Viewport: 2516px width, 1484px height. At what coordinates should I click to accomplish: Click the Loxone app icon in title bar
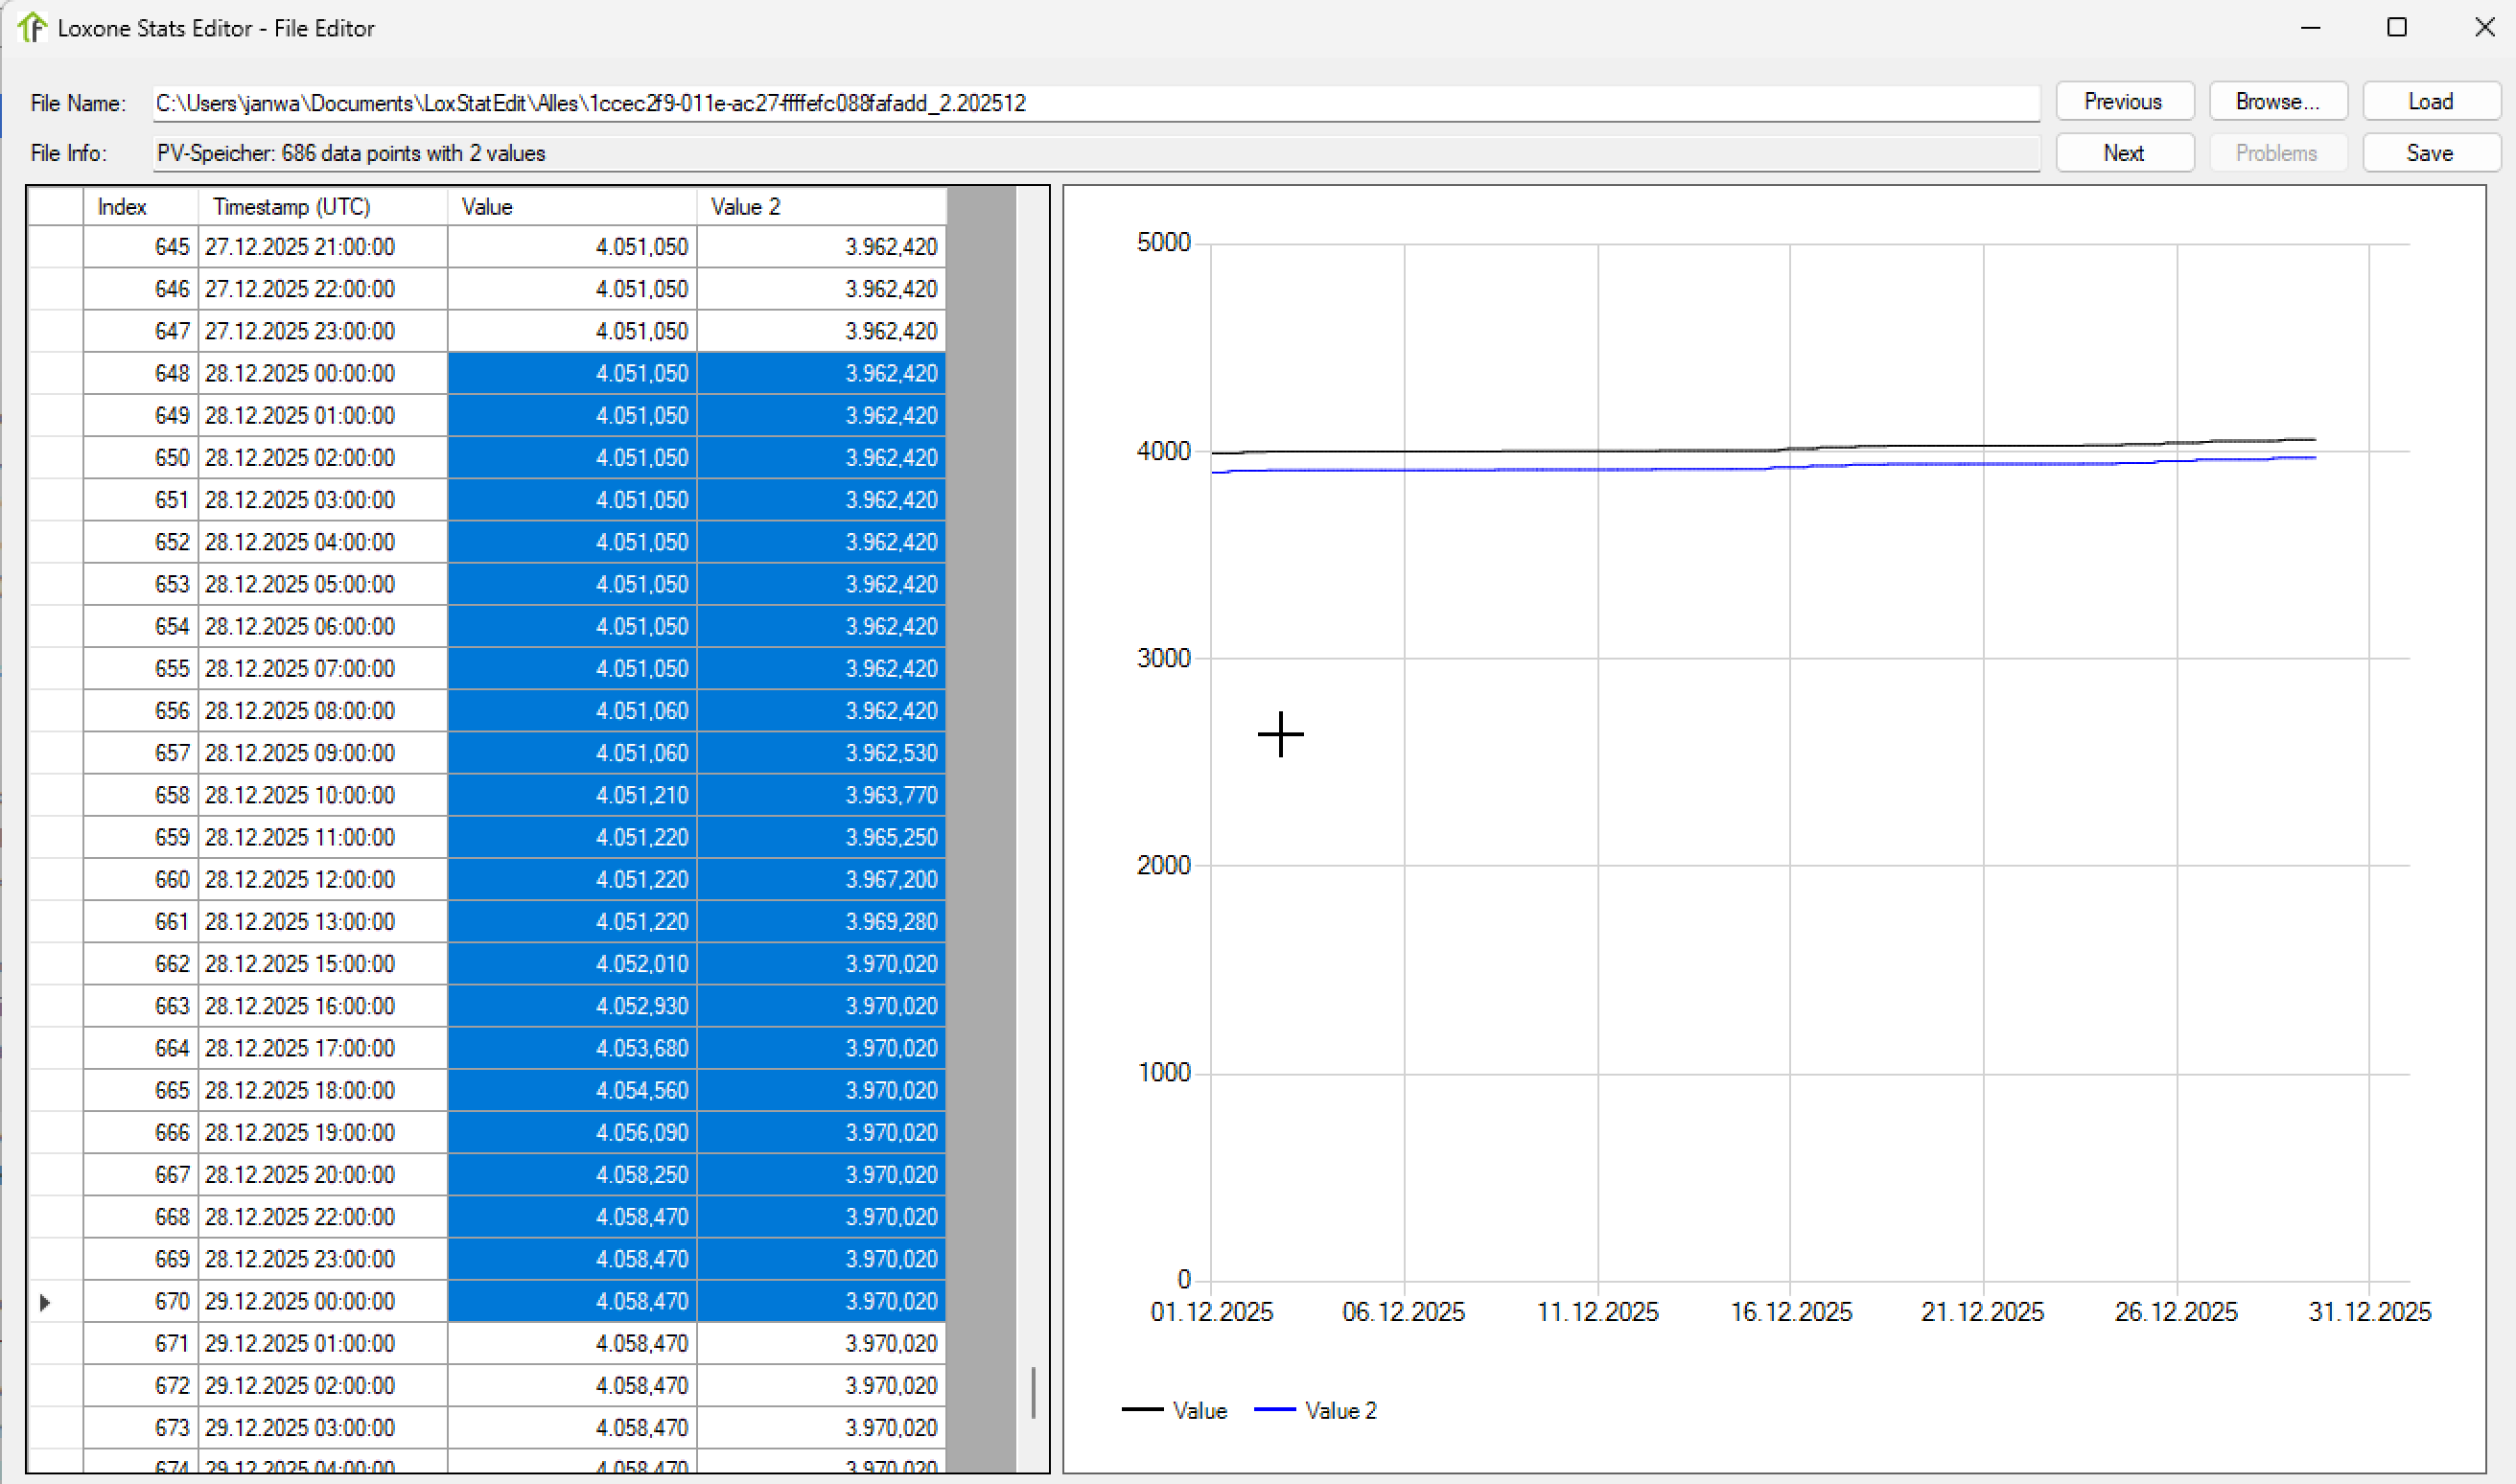pos(32,27)
